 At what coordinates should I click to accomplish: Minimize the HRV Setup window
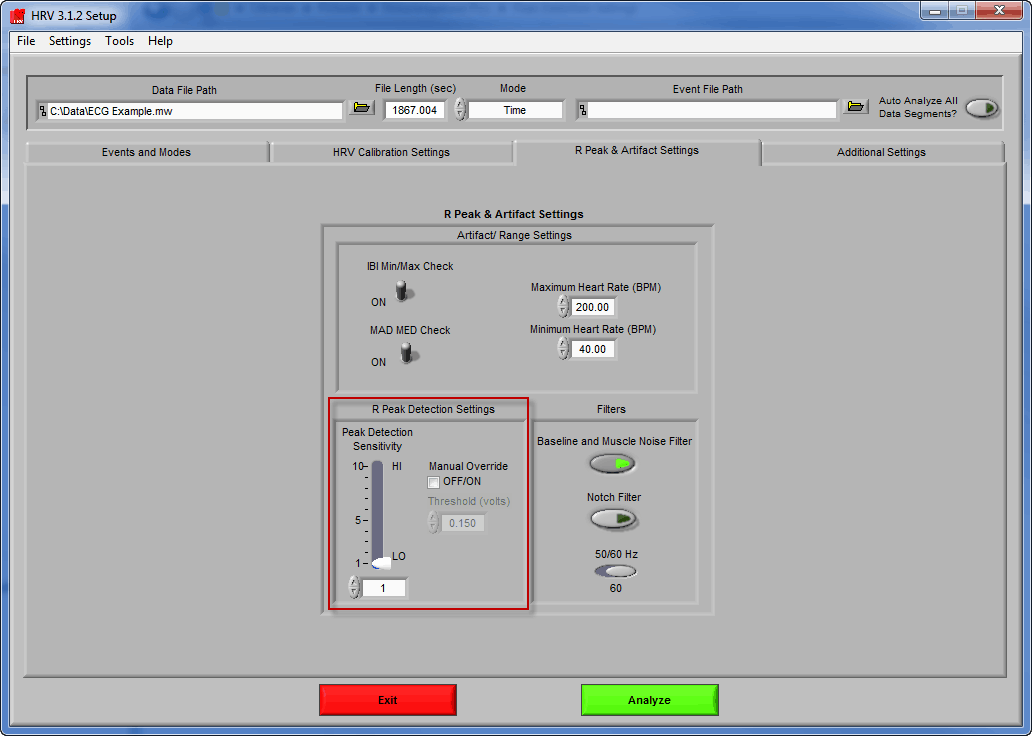point(935,11)
